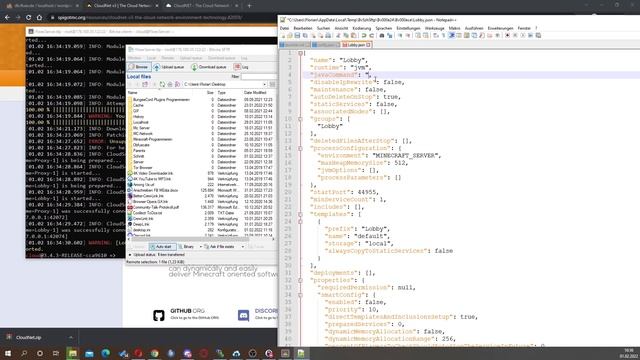Image resolution: width=640 pixels, height=360 pixels.
Task: Click the Cut scissors icon in Notepad++
Action: pyautogui.click(x=338, y=36)
